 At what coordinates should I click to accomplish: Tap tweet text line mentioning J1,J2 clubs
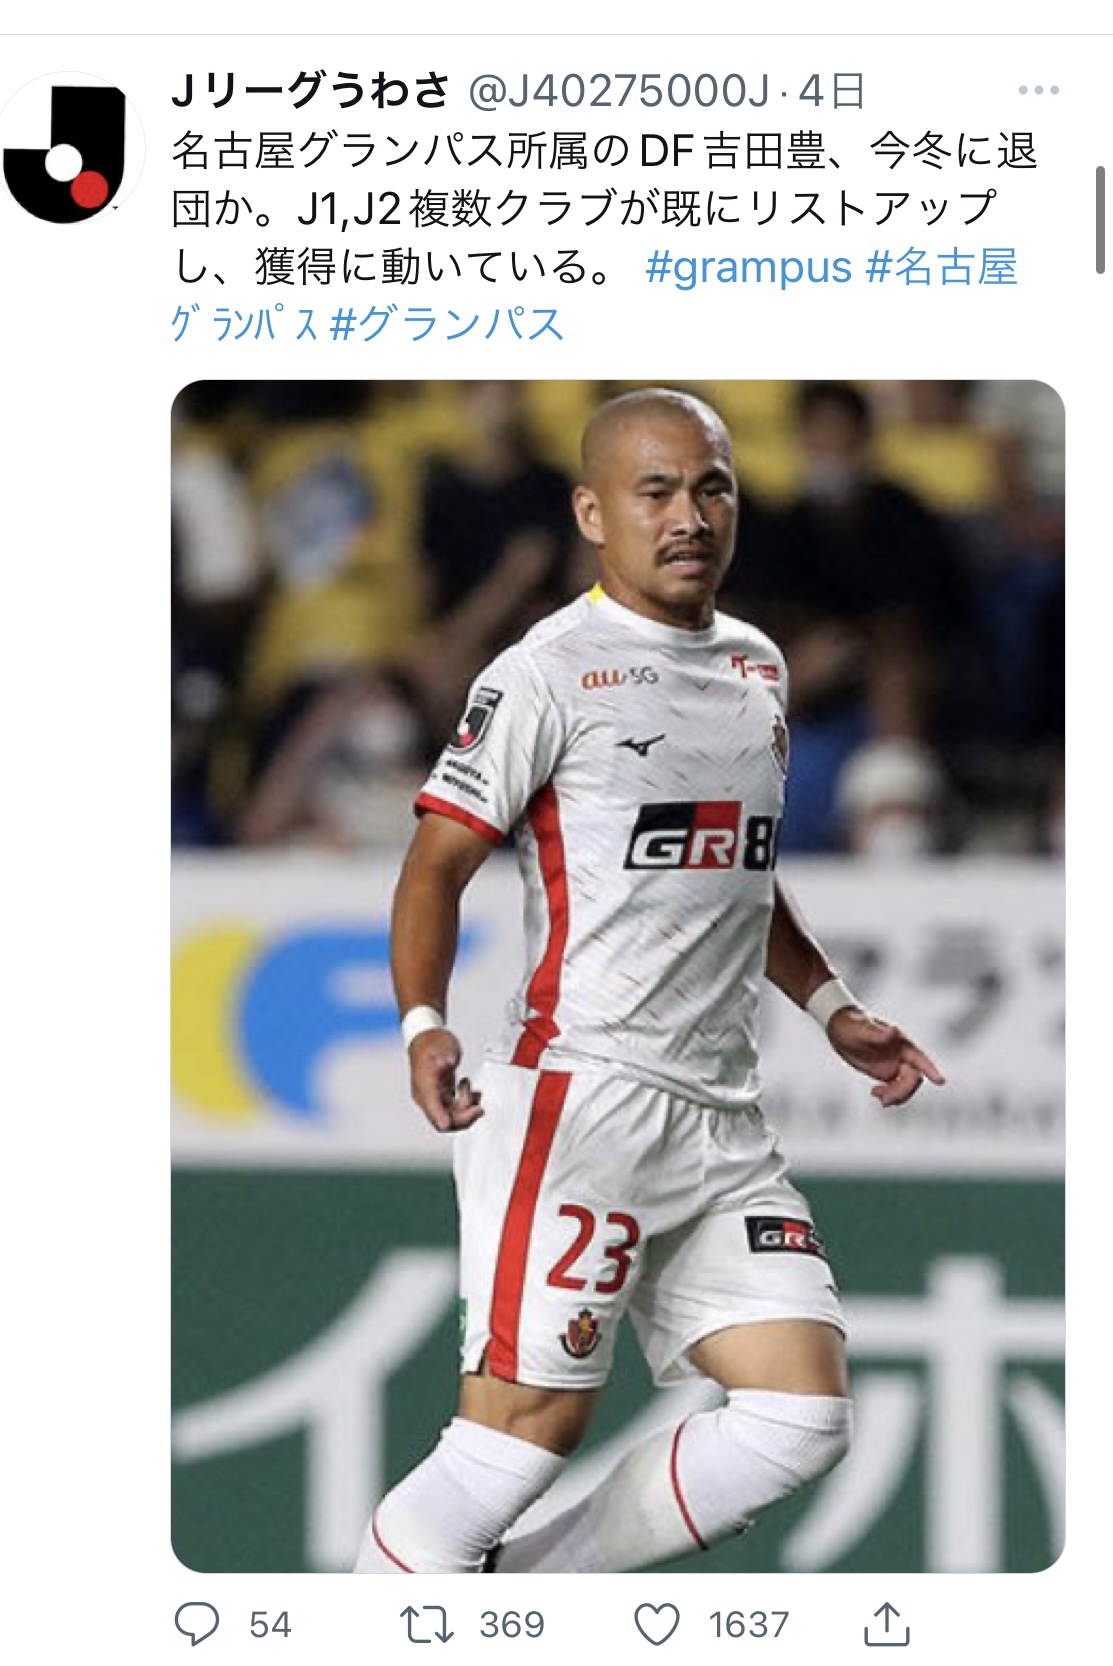point(584,209)
